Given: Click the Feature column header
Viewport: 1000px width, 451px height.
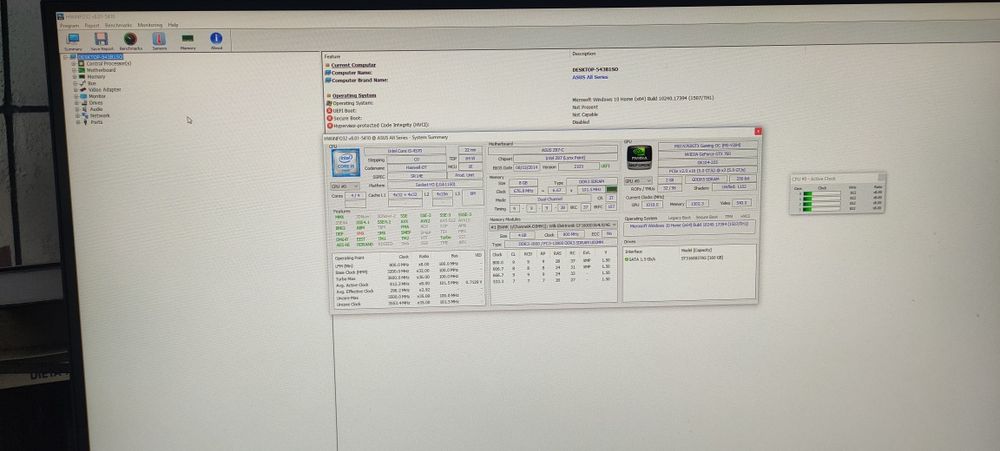Looking at the screenshot, I should (x=332, y=56).
